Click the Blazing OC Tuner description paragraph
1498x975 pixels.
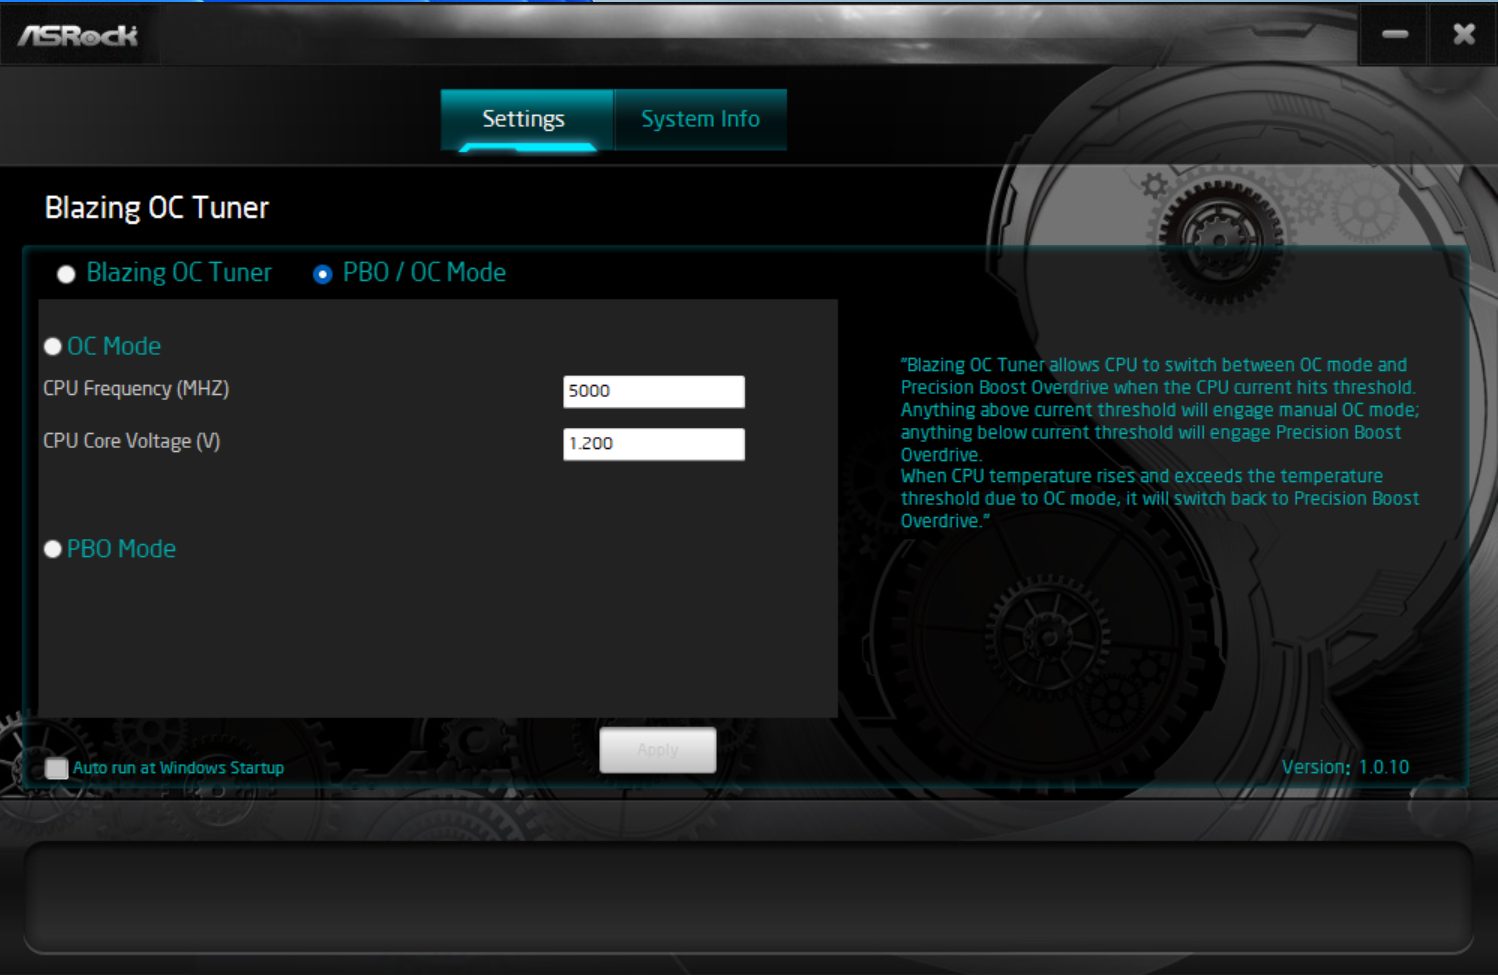tap(1158, 442)
